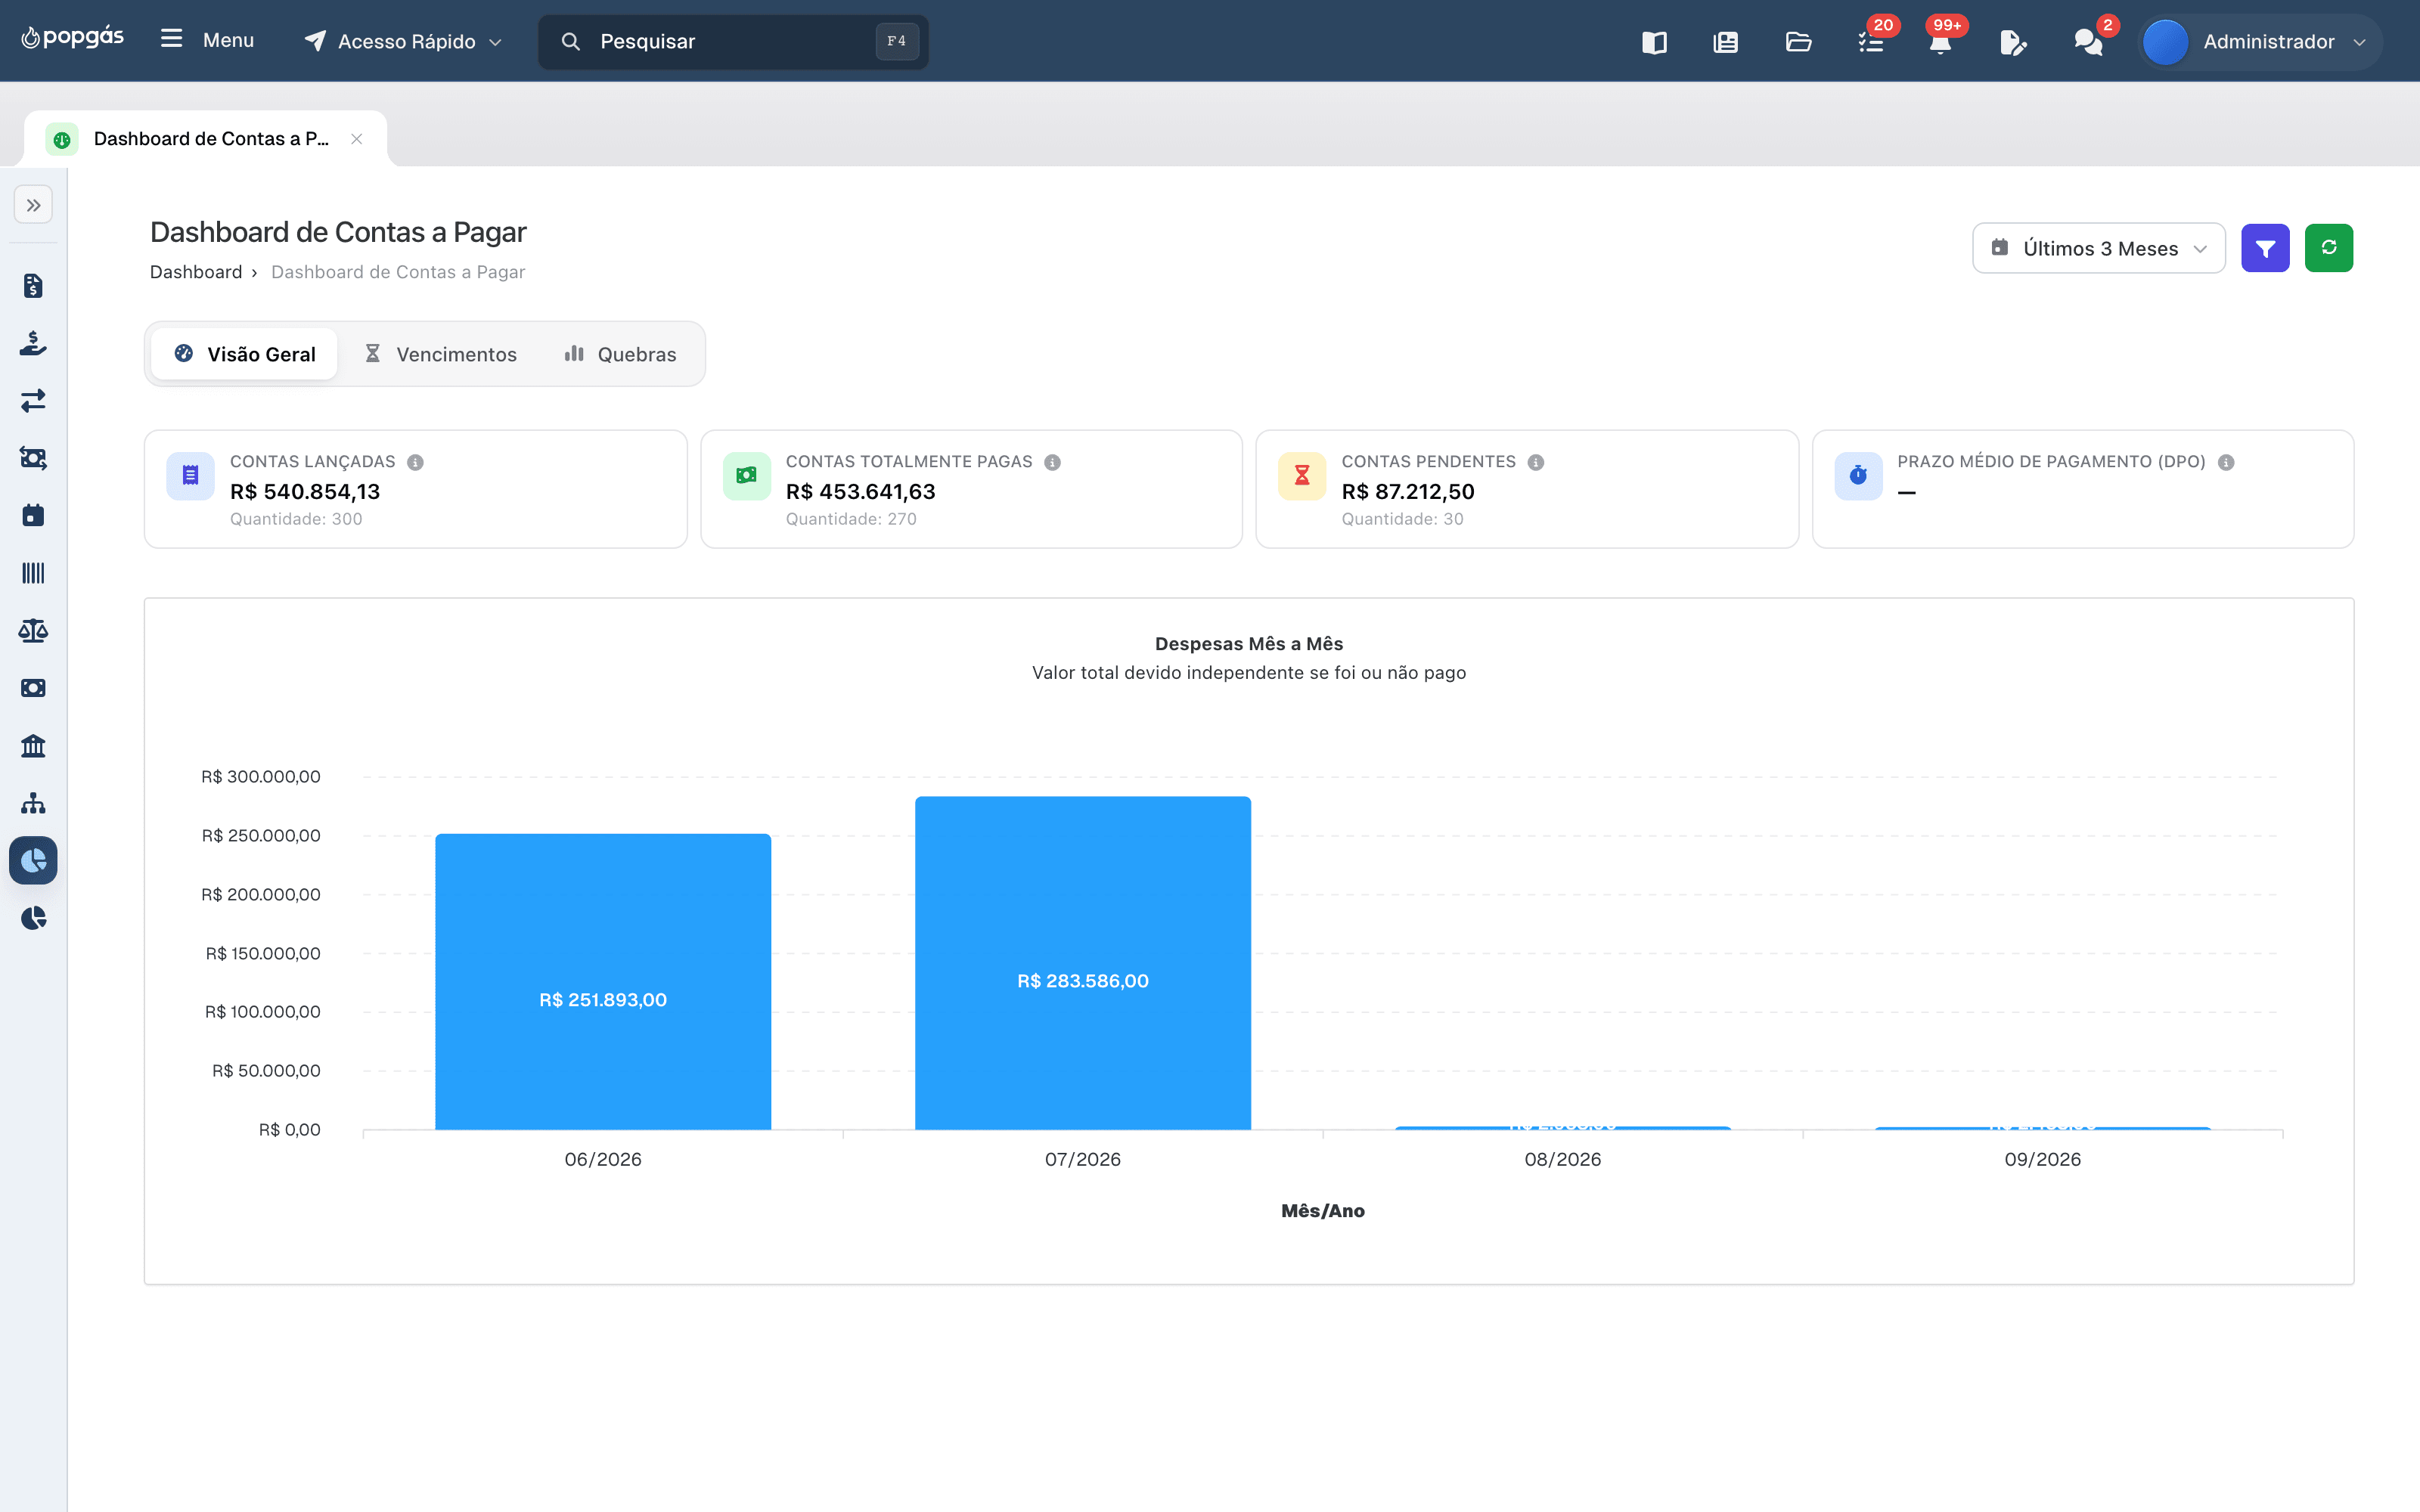The image size is (2420, 1512).
Task: Click the green refresh button
Action: click(x=2329, y=248)
